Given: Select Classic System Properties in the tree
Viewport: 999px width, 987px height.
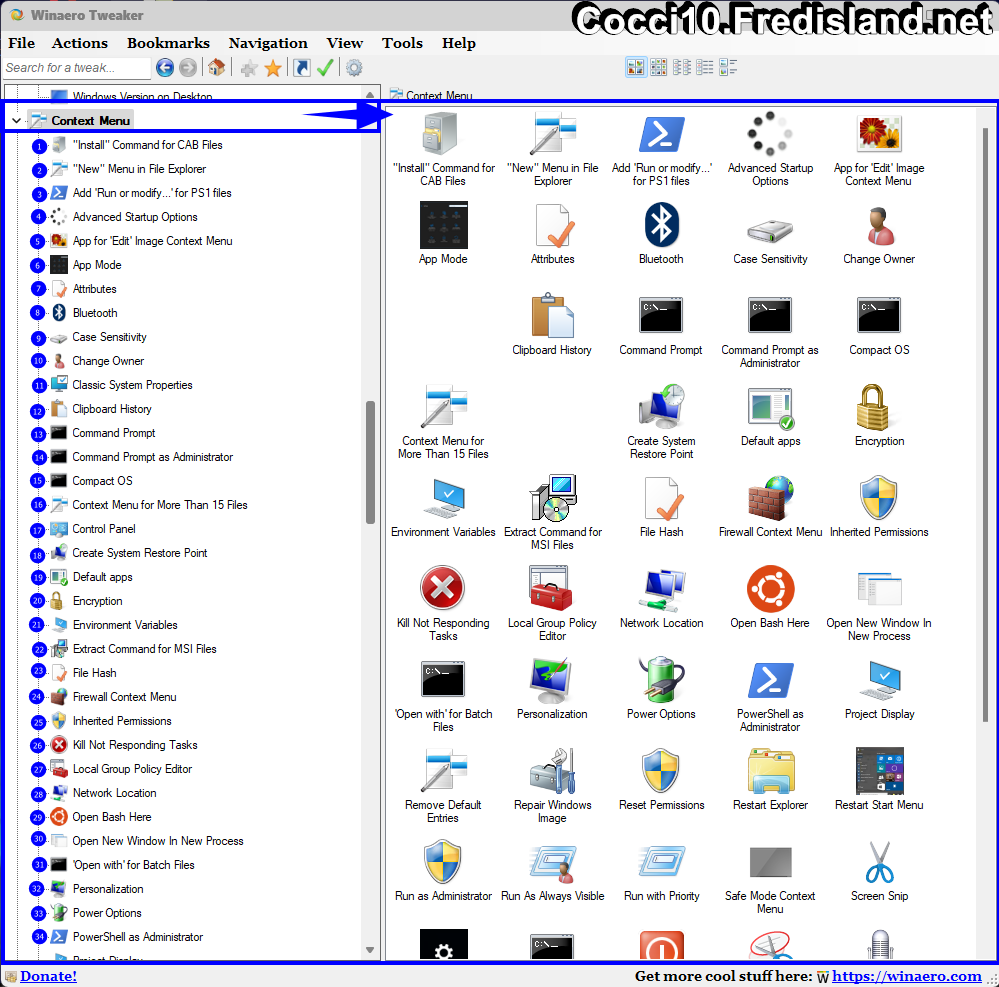Looking at the screenshot, I should click(x=132, y=385).
